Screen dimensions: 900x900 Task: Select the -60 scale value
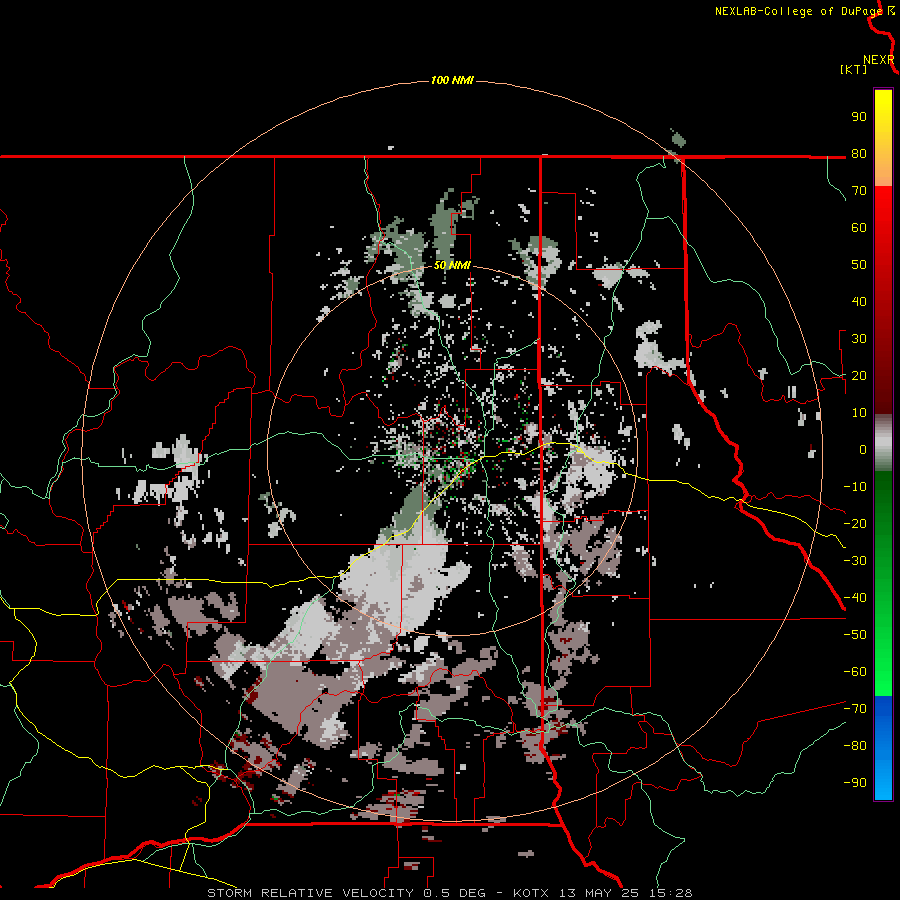855,672
